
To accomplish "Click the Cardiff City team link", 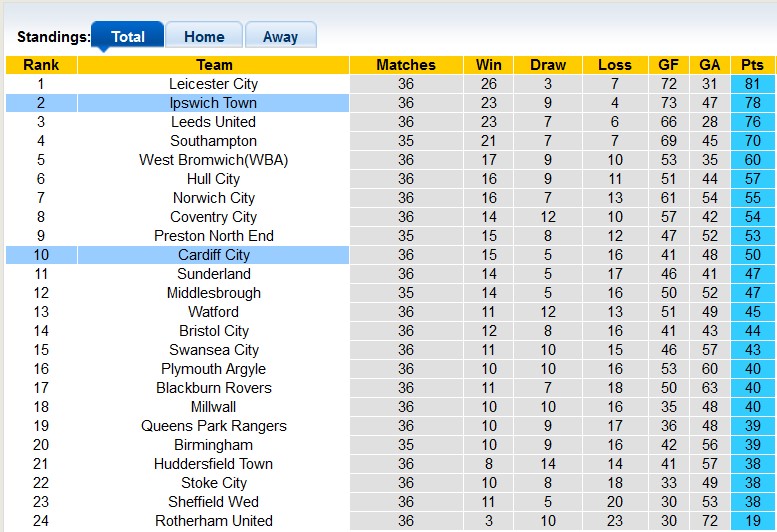I will (213, 255).
